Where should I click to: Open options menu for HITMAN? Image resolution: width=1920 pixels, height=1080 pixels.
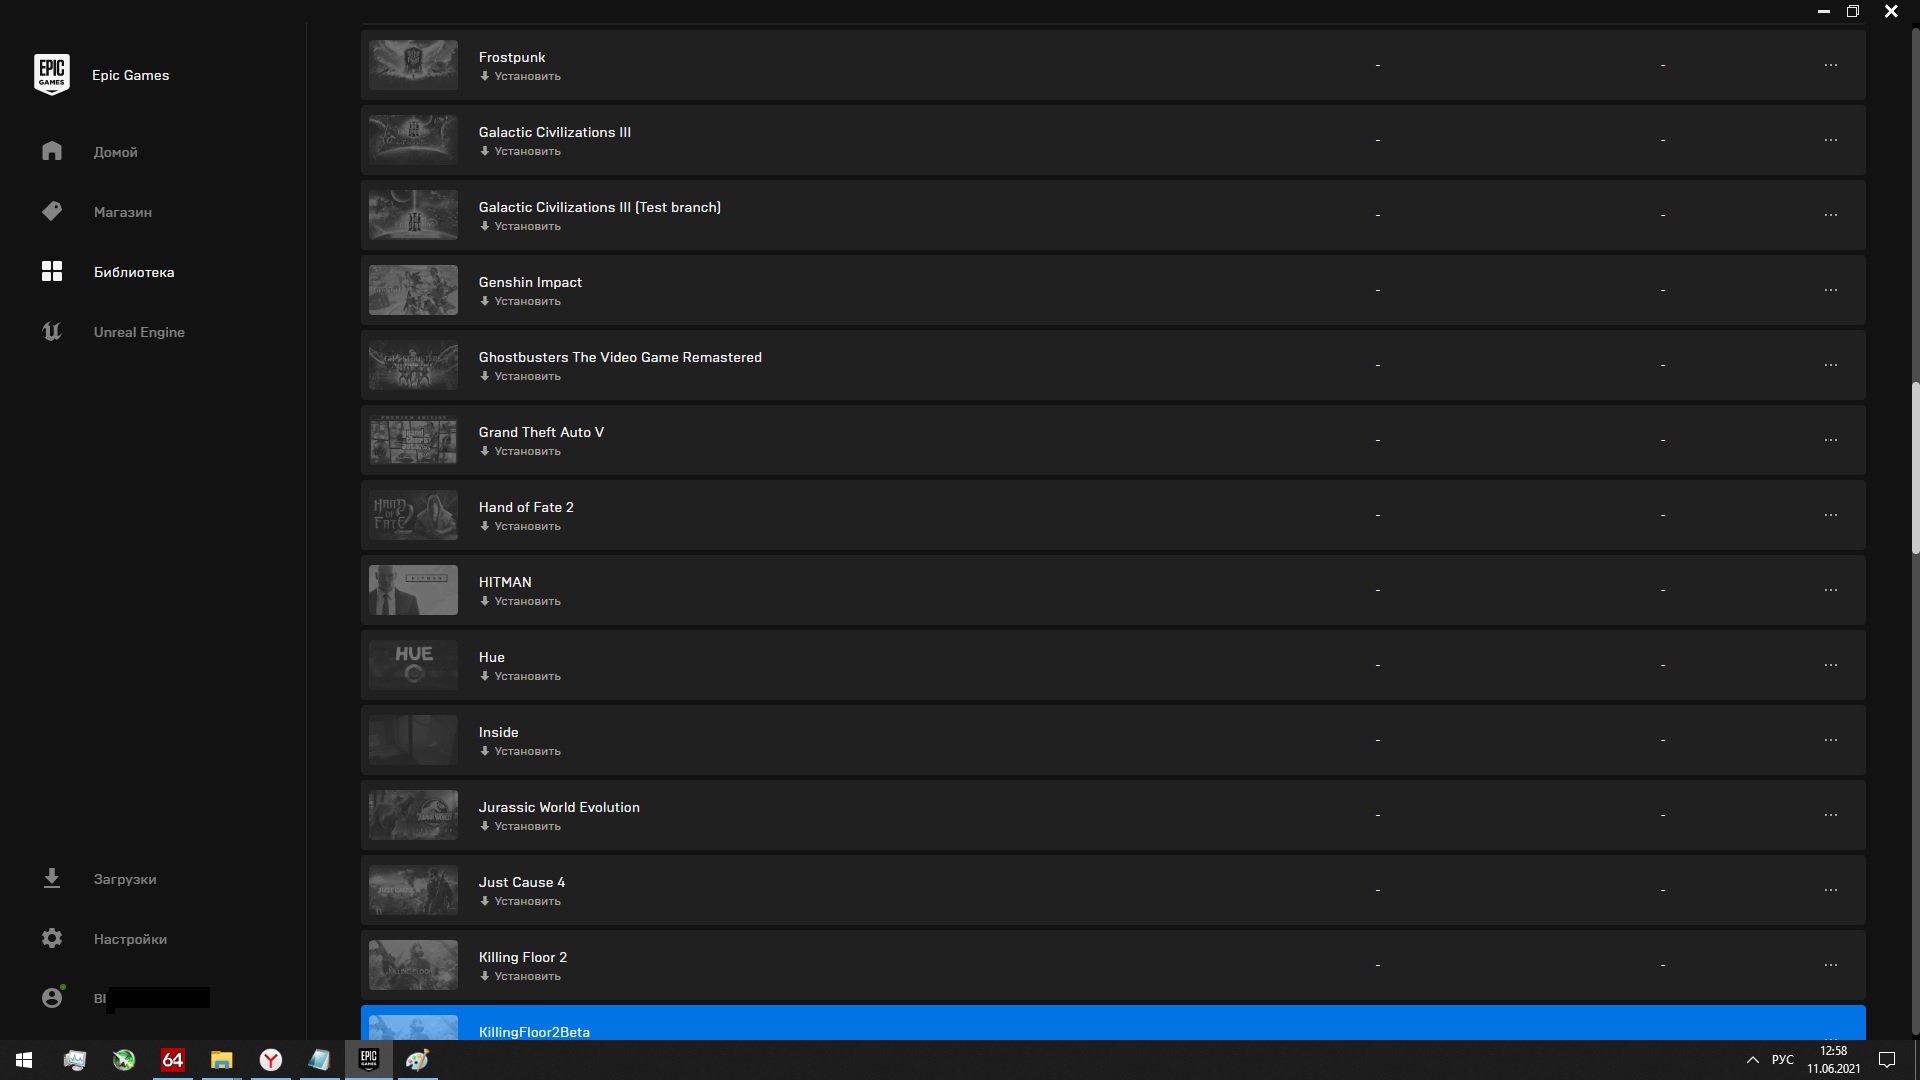[1830, 590]
